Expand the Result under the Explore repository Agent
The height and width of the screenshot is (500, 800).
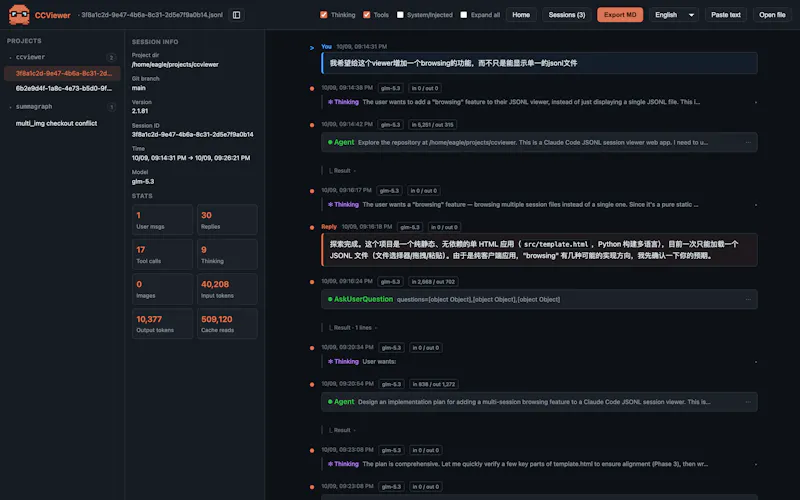342,171
